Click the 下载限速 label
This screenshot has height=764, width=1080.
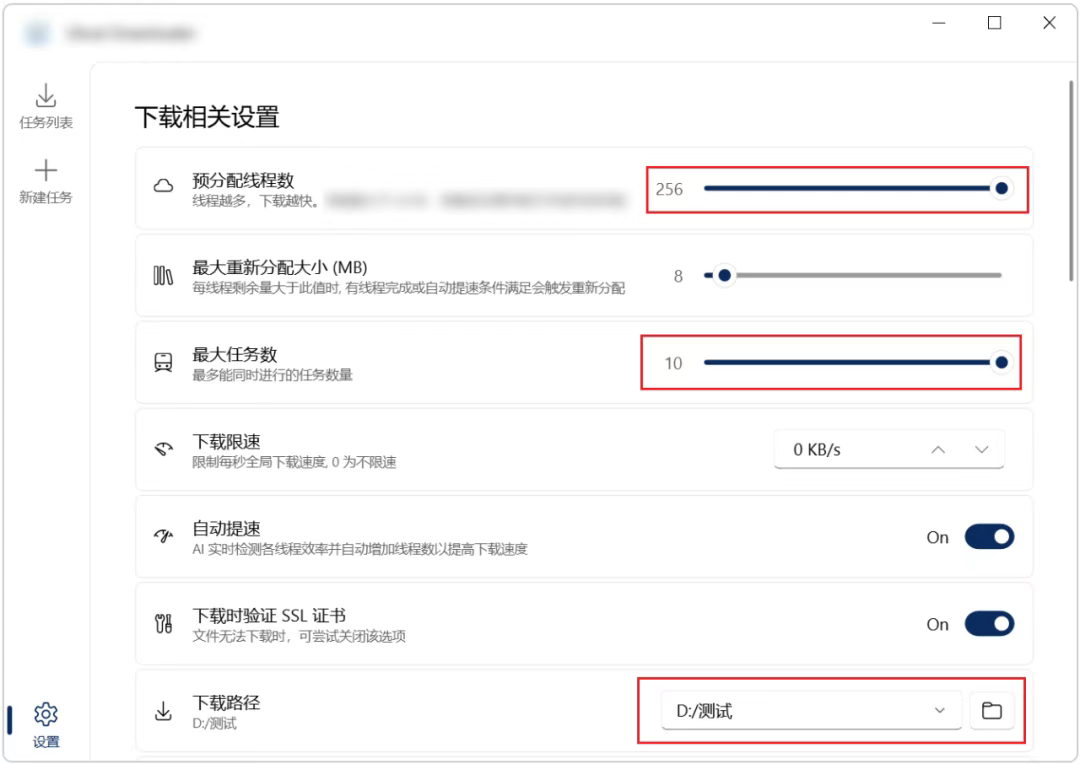click(x=226, y=442)
